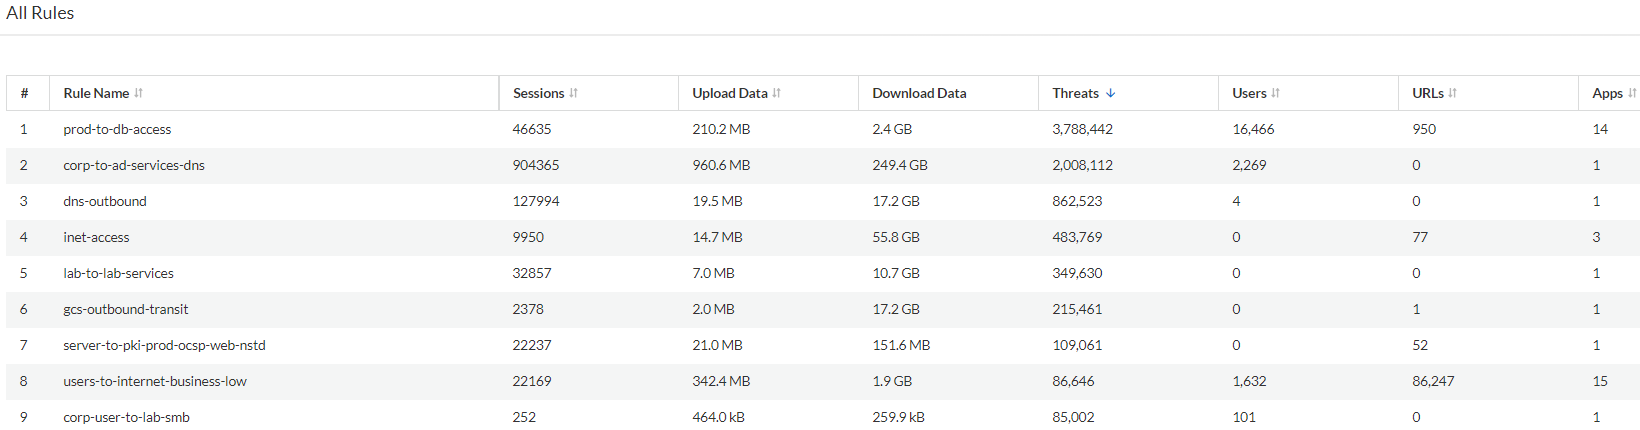Viewport: 1640px width, 430px height.
Task: Click the # column header
Action: 24,93
